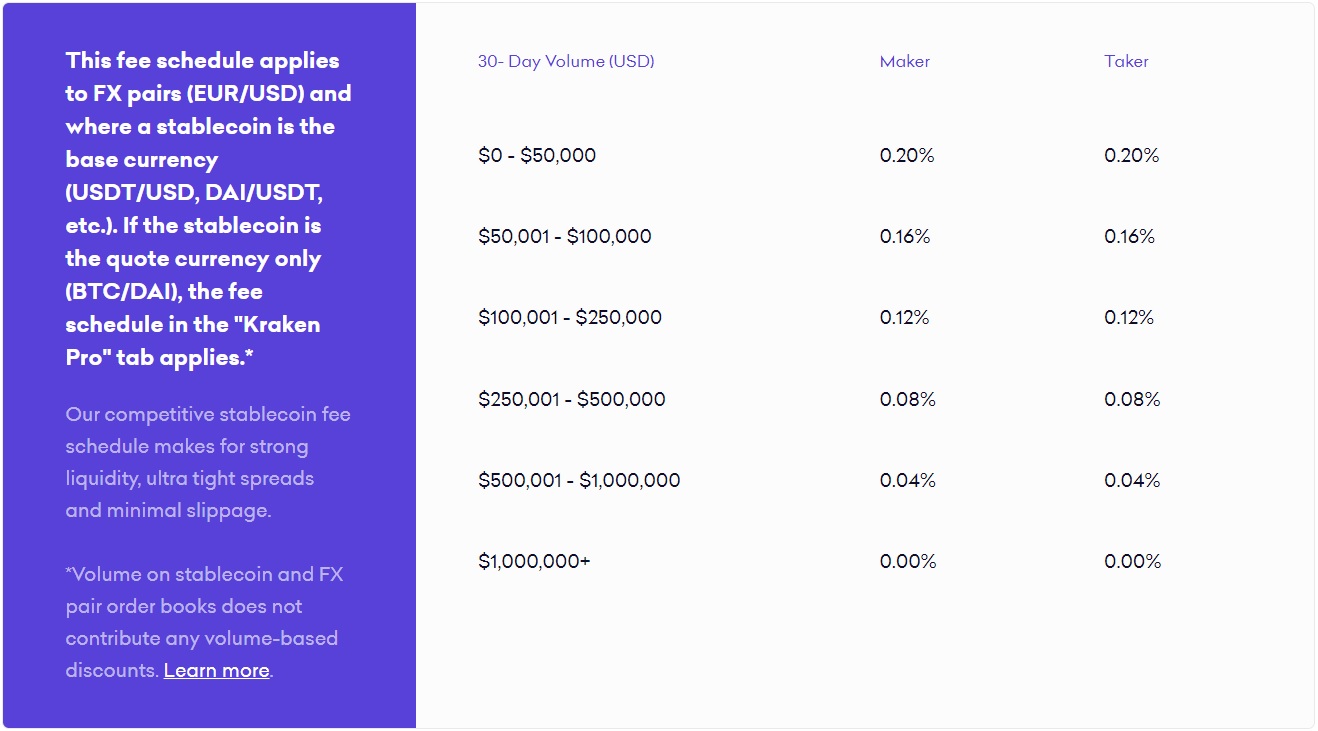Viewport: 1318px width, 731px height.
Task: Click the 0.04% Taker fee value
Action: [1132, 481]
